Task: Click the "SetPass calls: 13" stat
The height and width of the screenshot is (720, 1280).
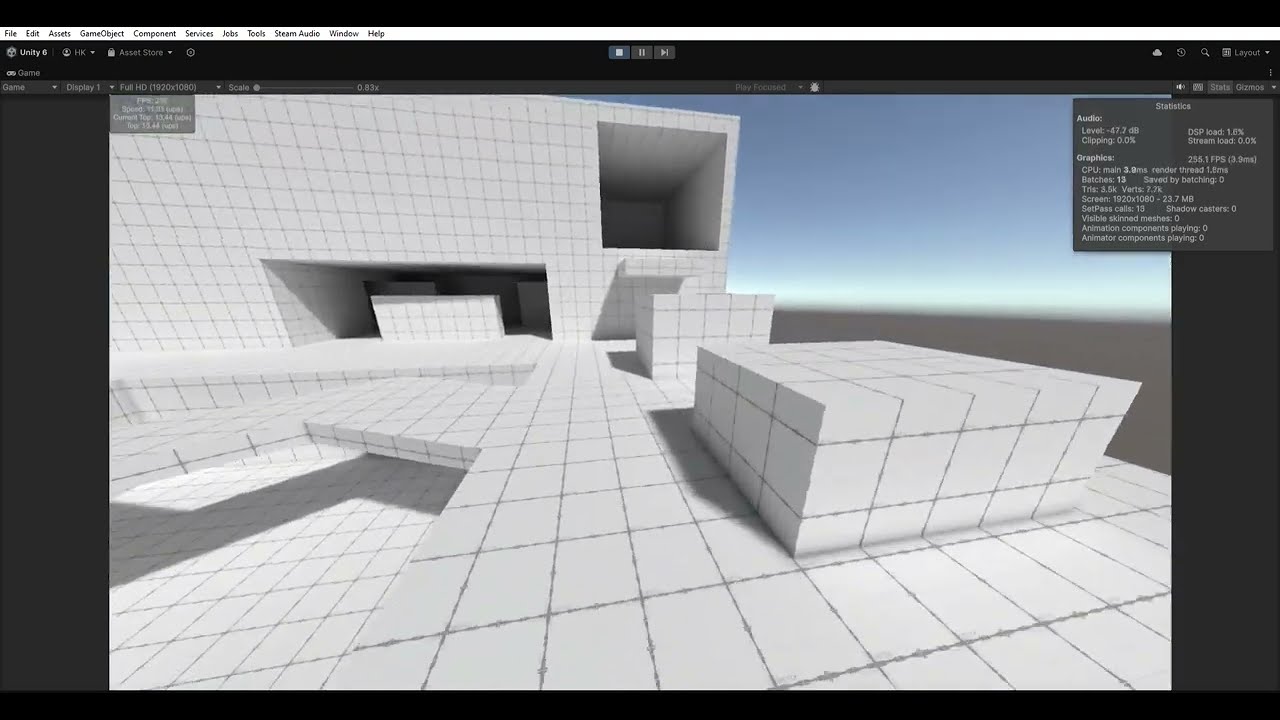Action: click(x=1113, y=209)
